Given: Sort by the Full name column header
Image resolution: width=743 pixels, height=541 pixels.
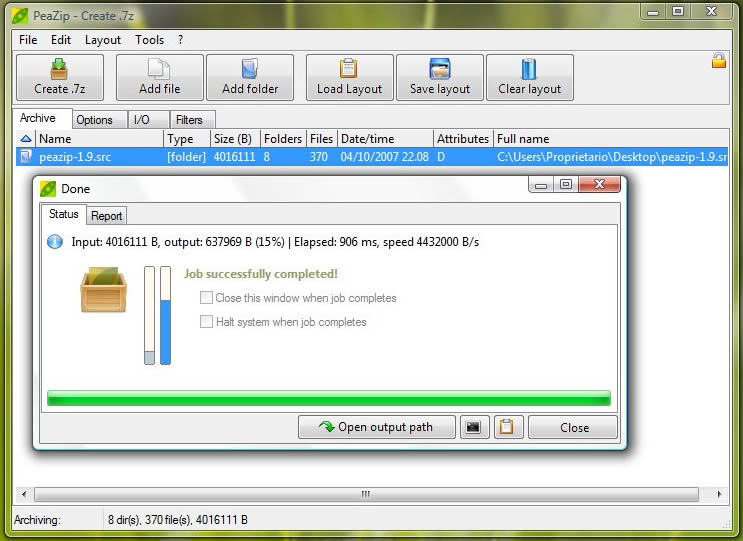Looking at the screenshot, I should click(611, 139).
